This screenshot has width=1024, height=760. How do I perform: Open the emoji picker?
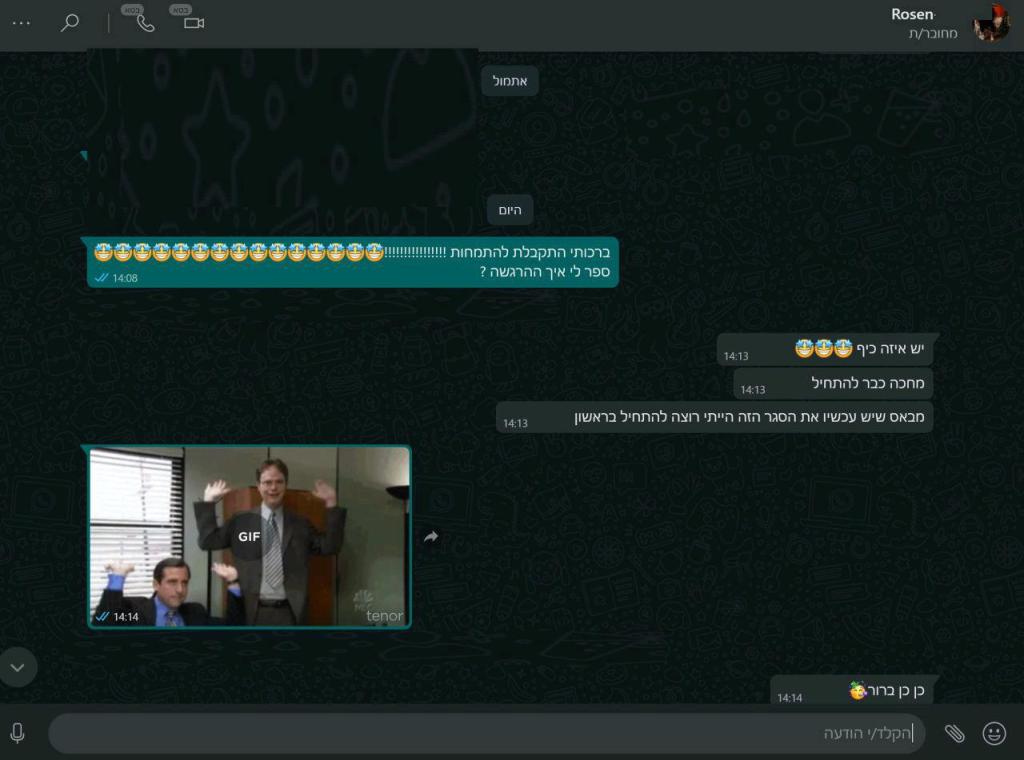pos(994,733)
